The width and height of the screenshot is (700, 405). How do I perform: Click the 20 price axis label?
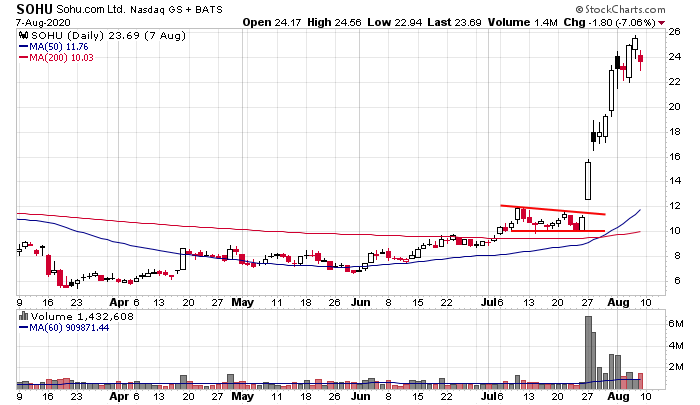[675, 106]
